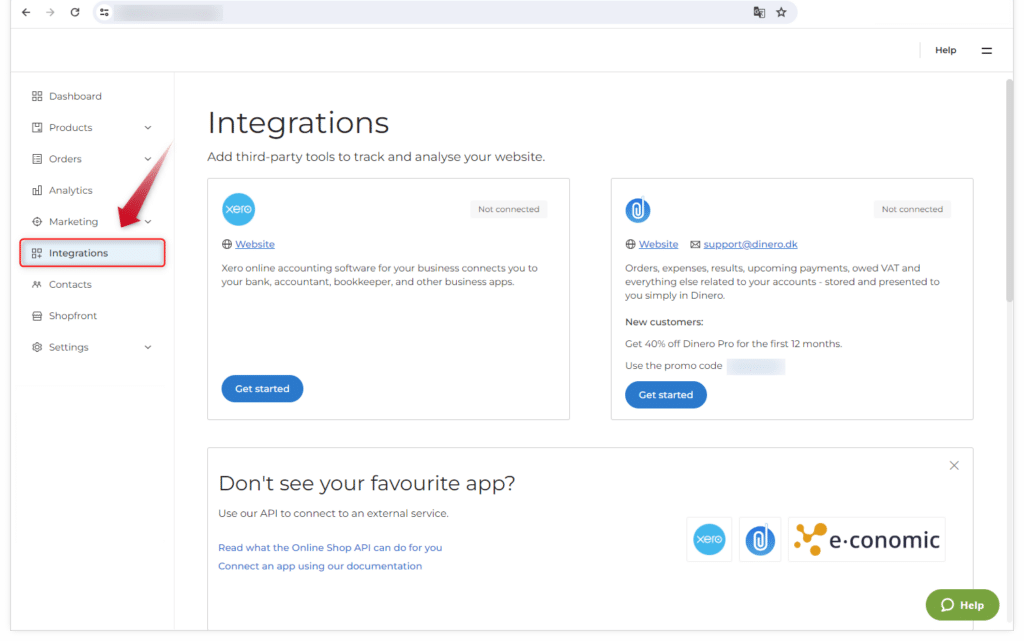1024x641 pixels.
Task: Click the Dinero paperclip logo in card
Action: [x=638, y=210]
